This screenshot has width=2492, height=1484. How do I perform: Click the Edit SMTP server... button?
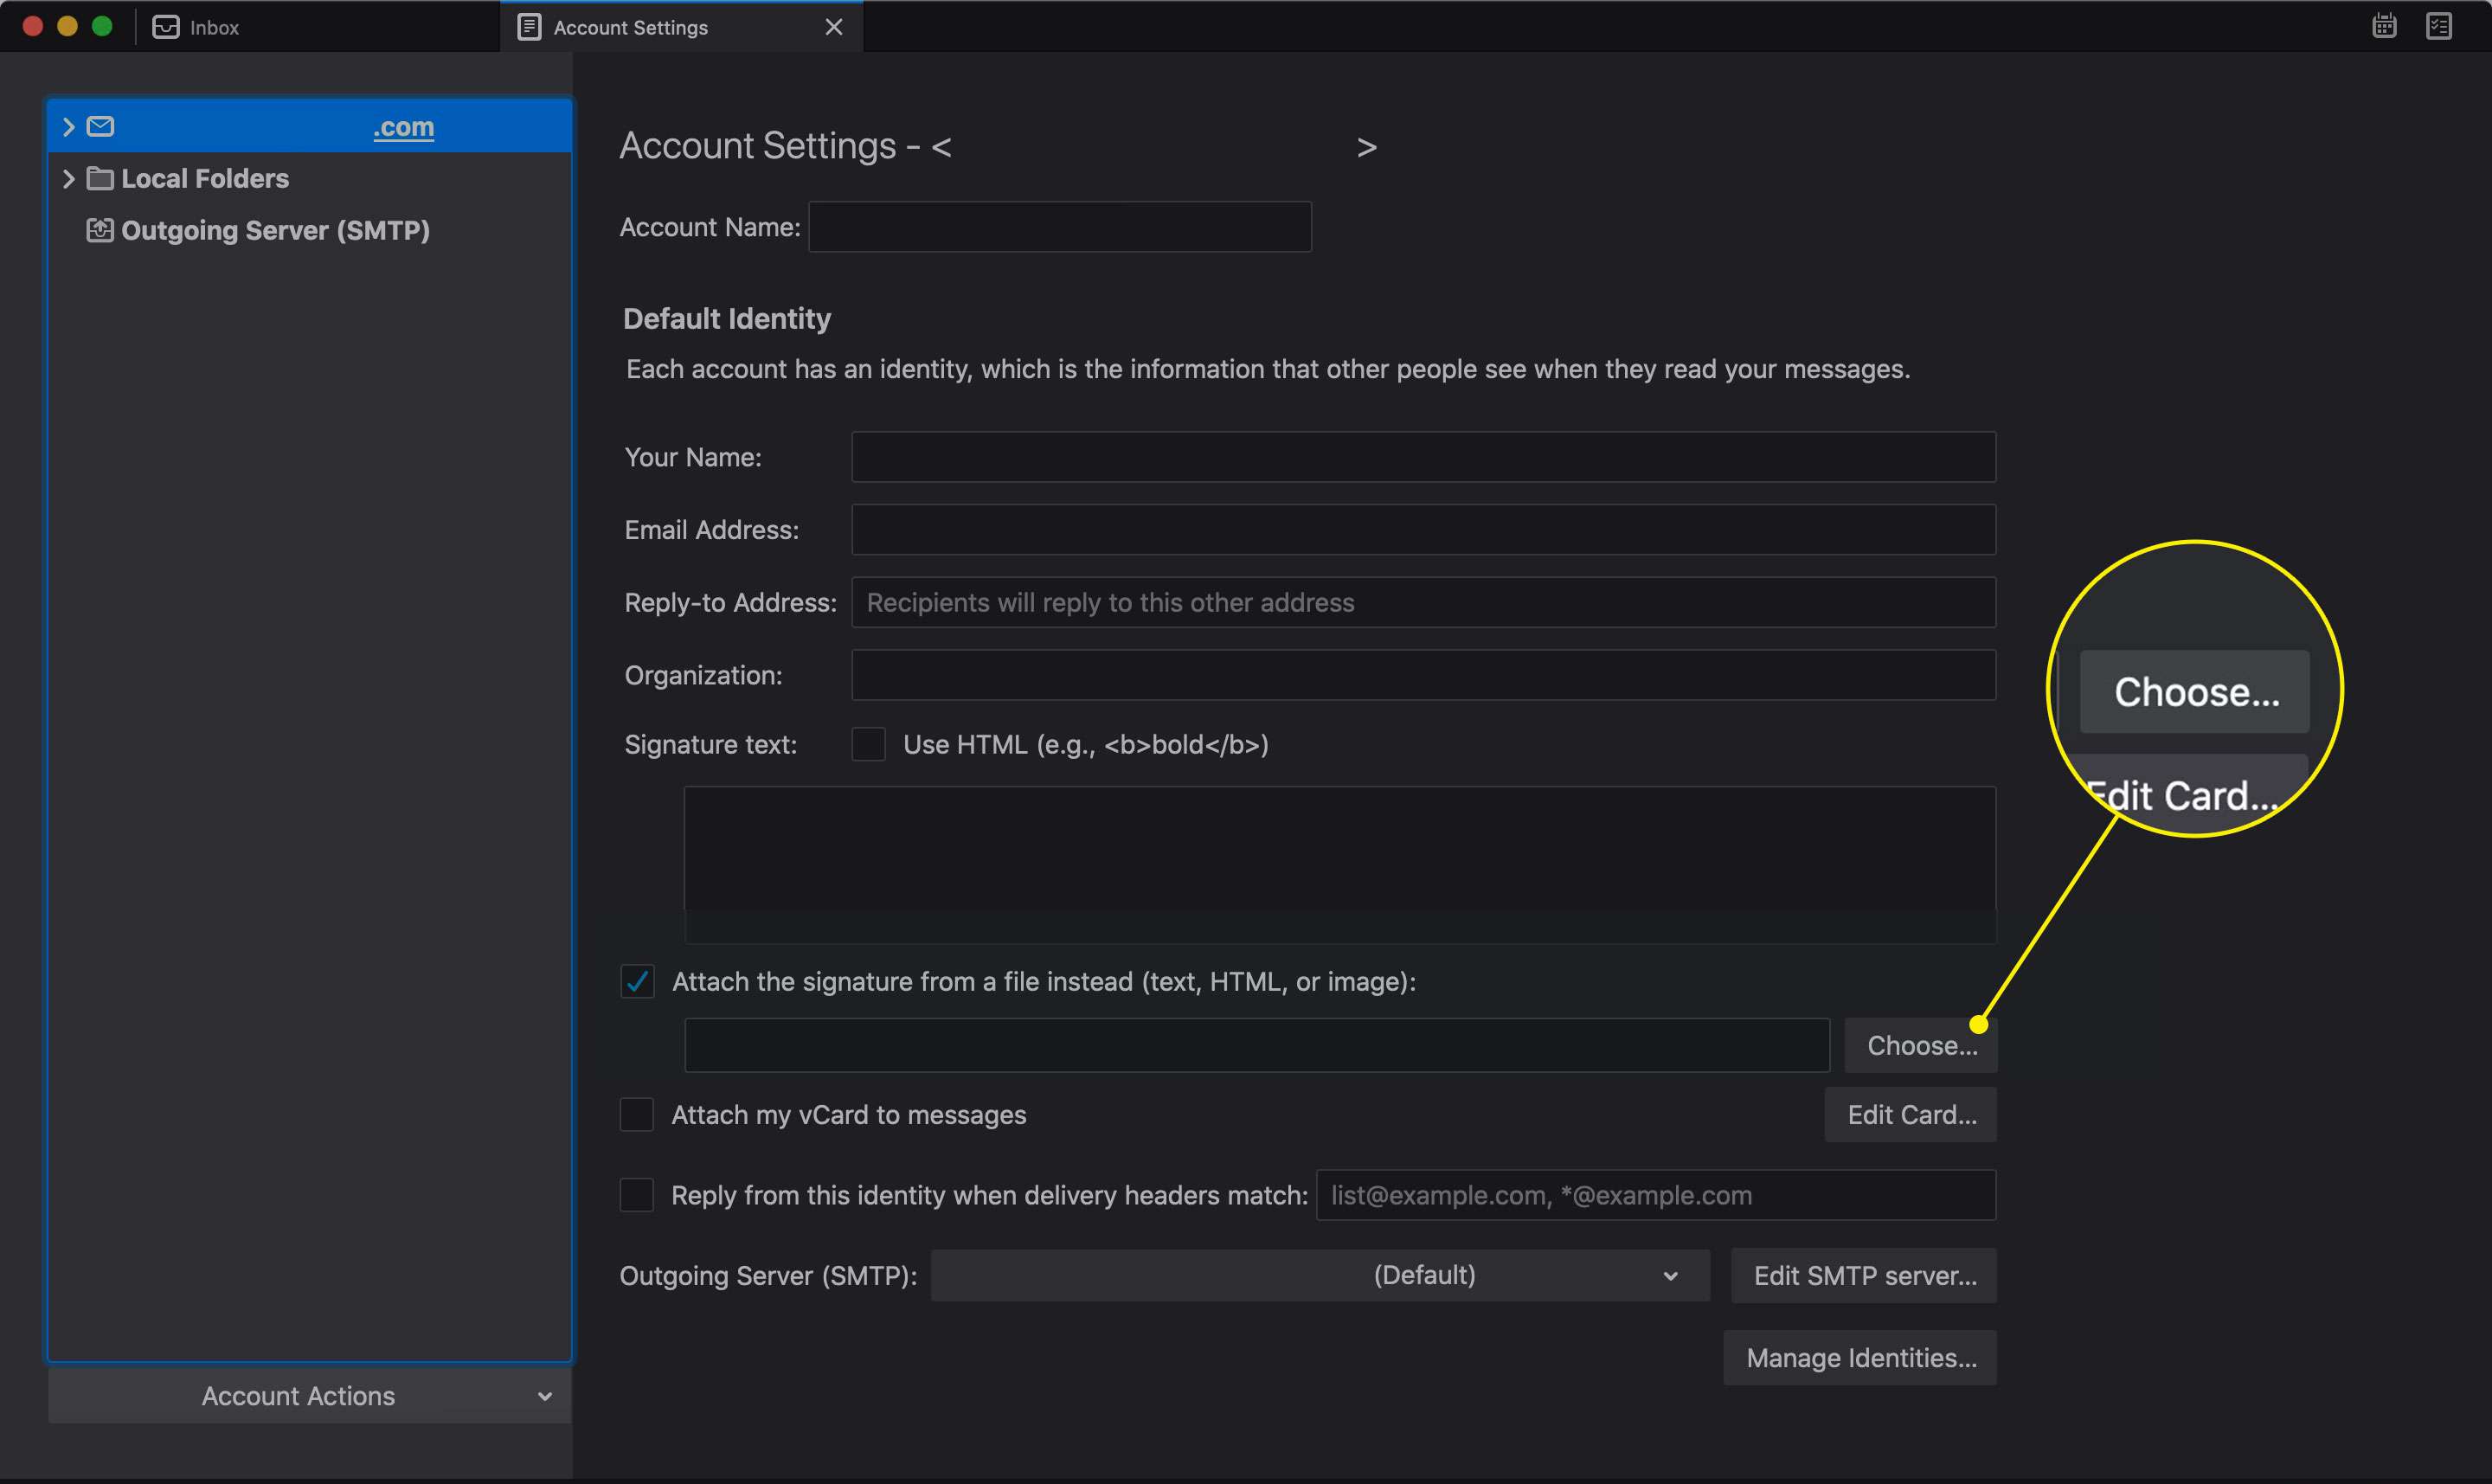tap(1864, 1276)
